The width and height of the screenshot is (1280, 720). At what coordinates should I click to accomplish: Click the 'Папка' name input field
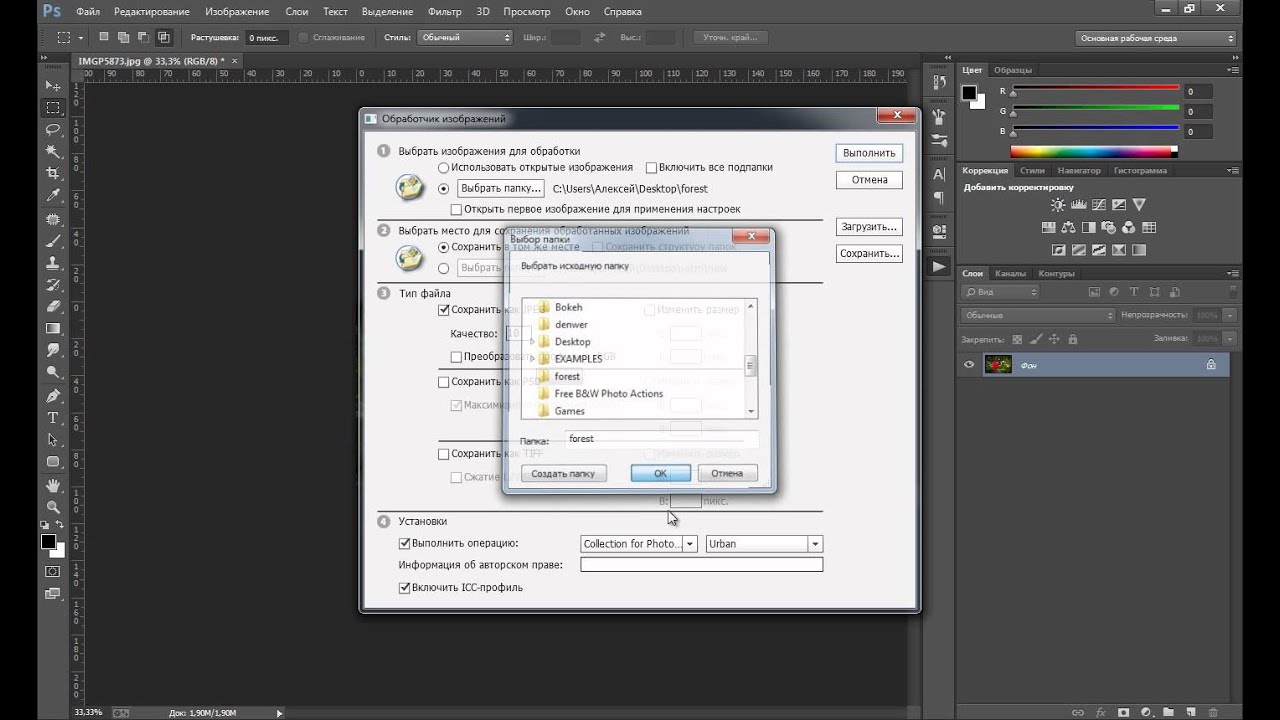[661, 439]
